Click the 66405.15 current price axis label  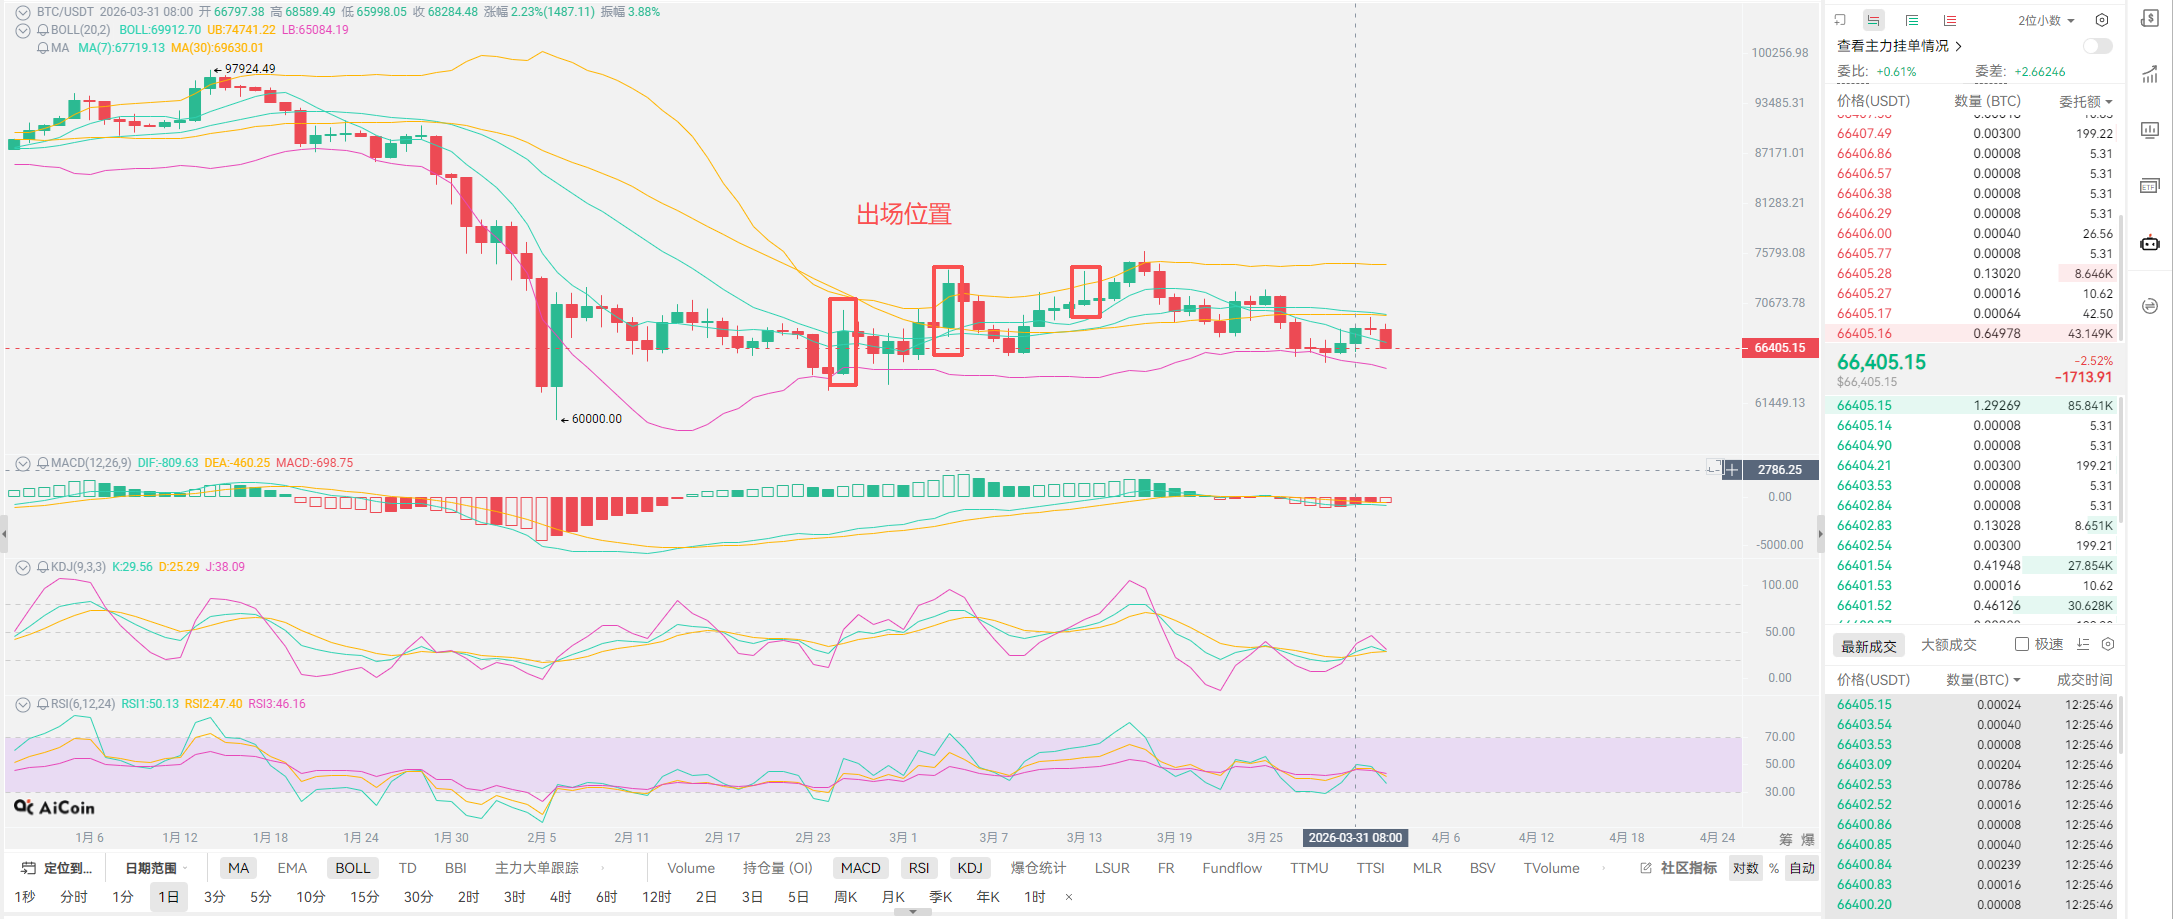(1780, 348)
